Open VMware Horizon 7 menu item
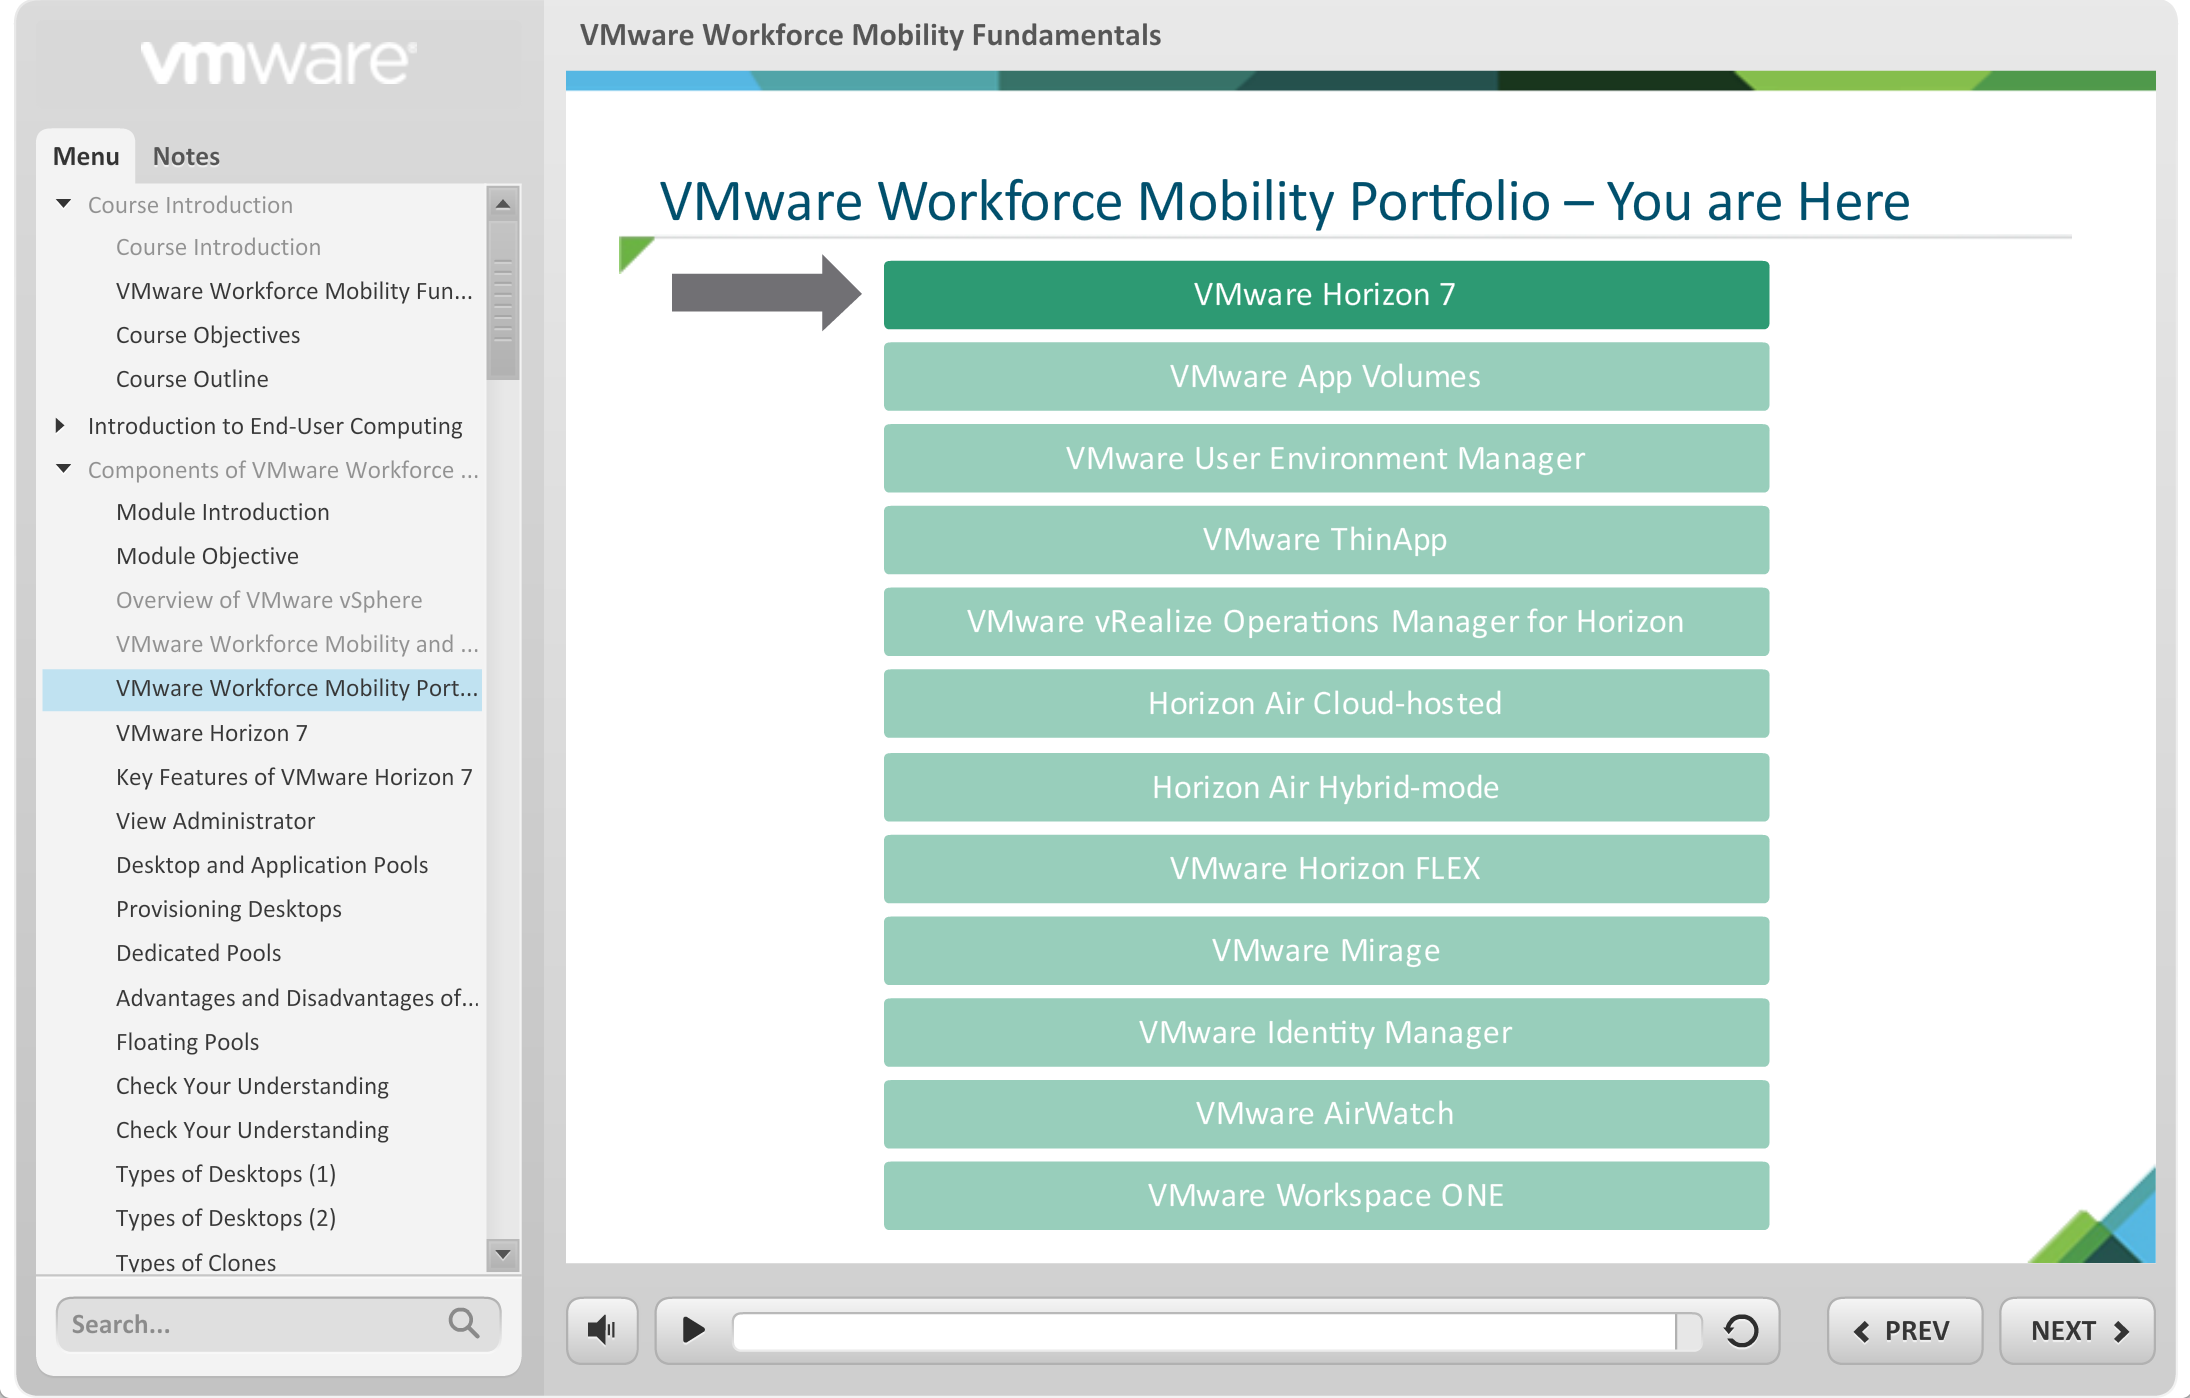2190x1398 pixels. [211, 733]
